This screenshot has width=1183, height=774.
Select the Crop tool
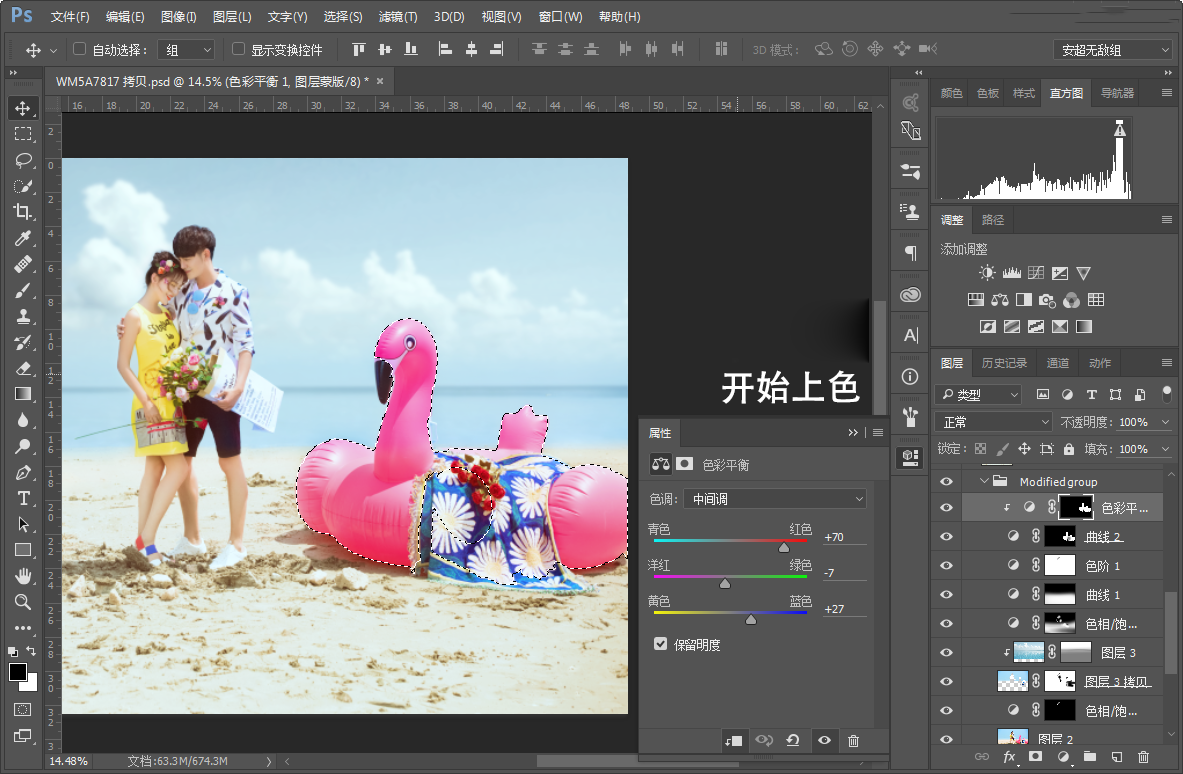point(23,212)
